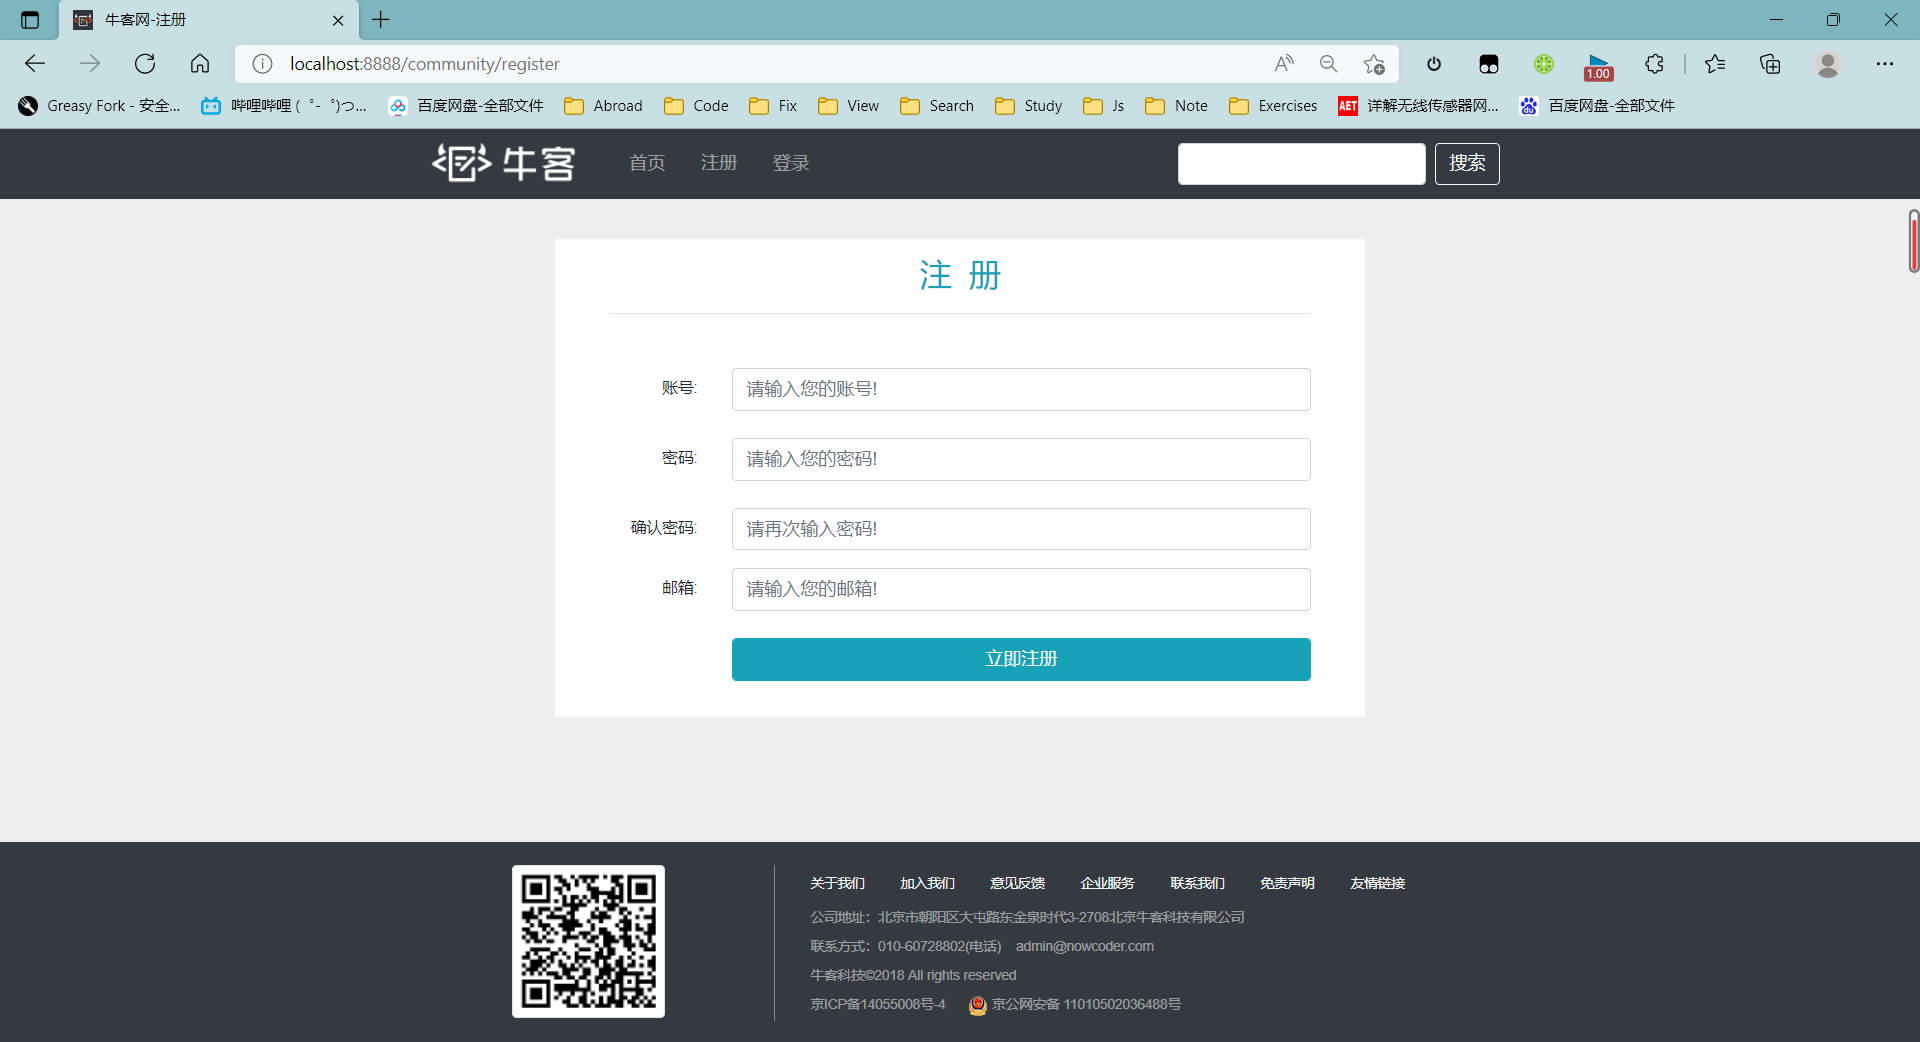Go to browser home page icon
This screenshot has height=1042, width=1920.
coord(200,64)
